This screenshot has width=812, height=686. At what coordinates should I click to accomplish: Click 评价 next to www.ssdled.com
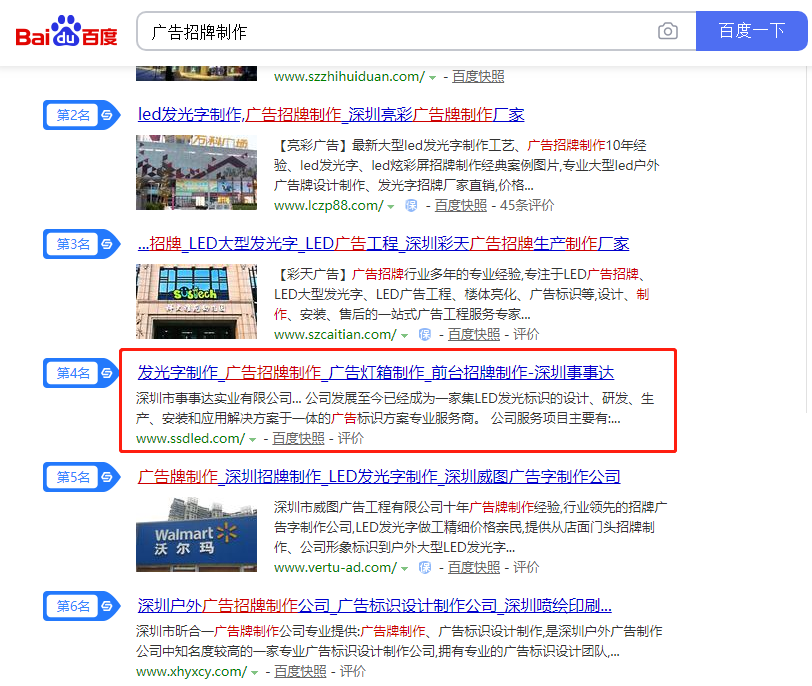coord(351,439)
